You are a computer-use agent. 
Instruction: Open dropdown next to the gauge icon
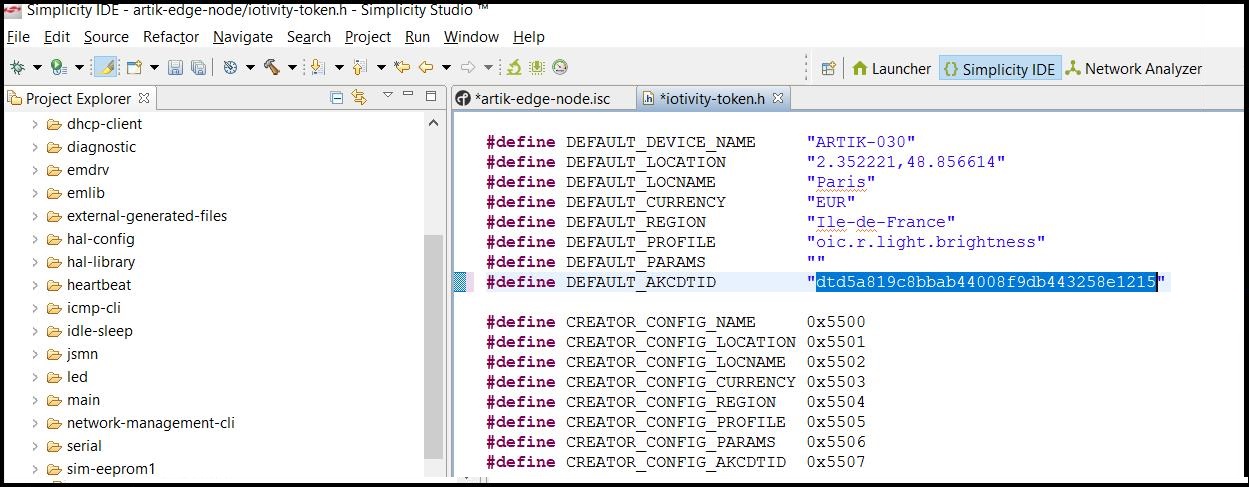pos(250,68)
